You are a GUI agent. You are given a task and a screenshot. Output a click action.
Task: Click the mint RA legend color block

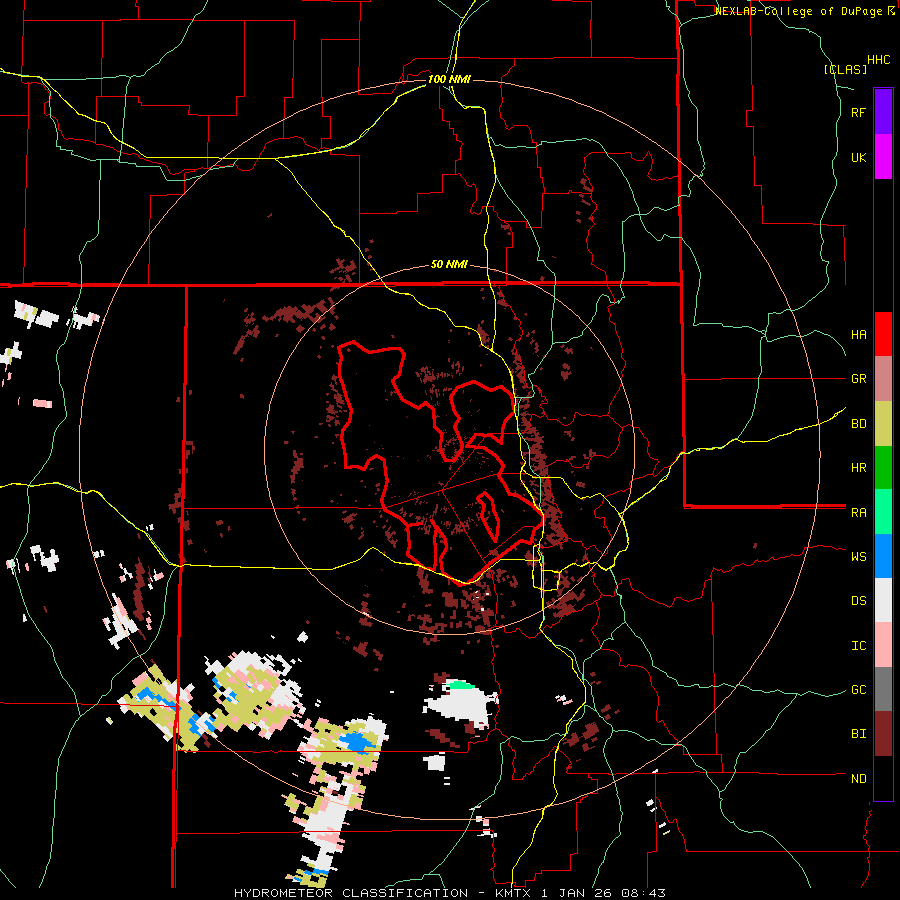tap(883, 512)
